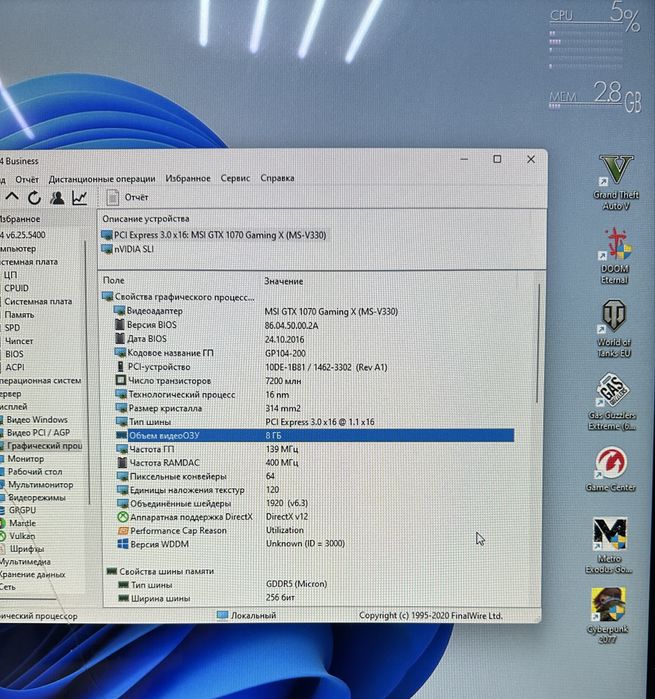Open the Избранное menu
Viewport: 655px width, 699px height.
[x=188, y=178]
